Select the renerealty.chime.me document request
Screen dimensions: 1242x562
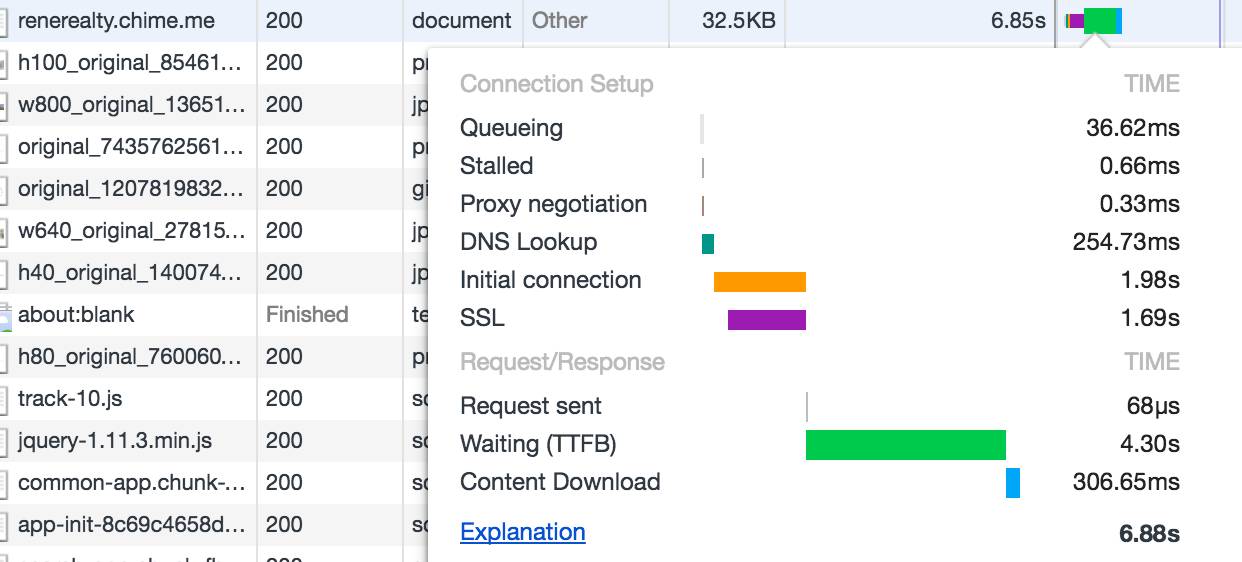click(x=116, y=20)
